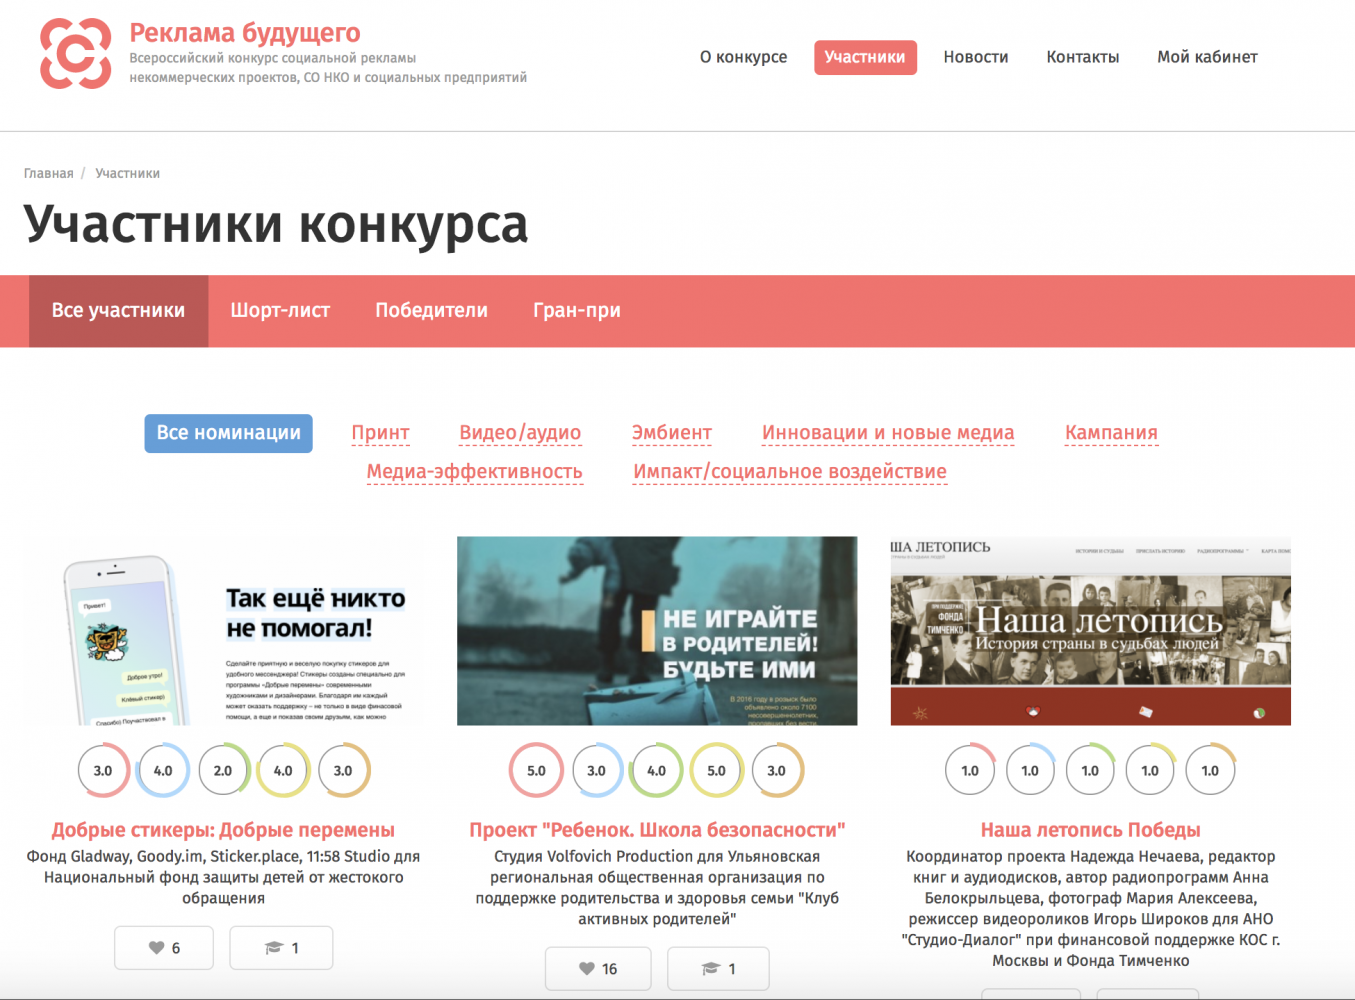Viewport: 1355px width, 1000px height.
Task: Open the Гран-при tab
Action: 577,311
